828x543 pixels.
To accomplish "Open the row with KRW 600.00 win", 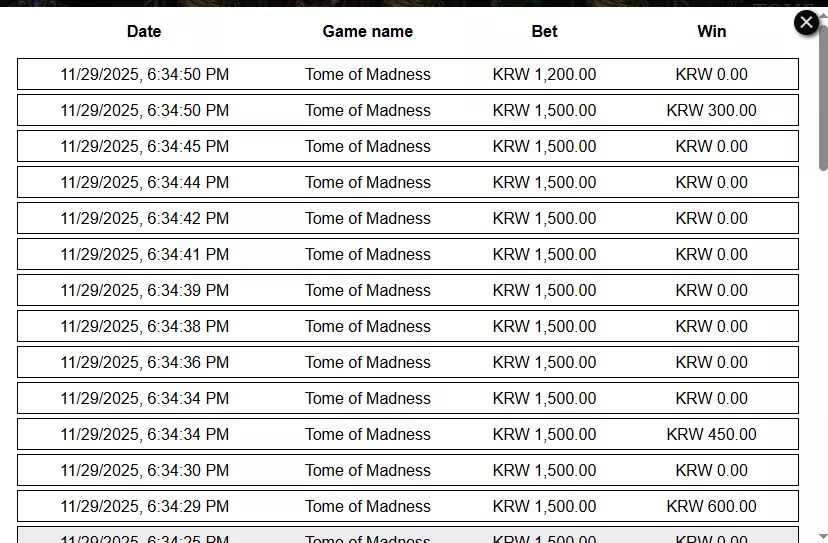I will pyautogui.click(x=408, y=505).
